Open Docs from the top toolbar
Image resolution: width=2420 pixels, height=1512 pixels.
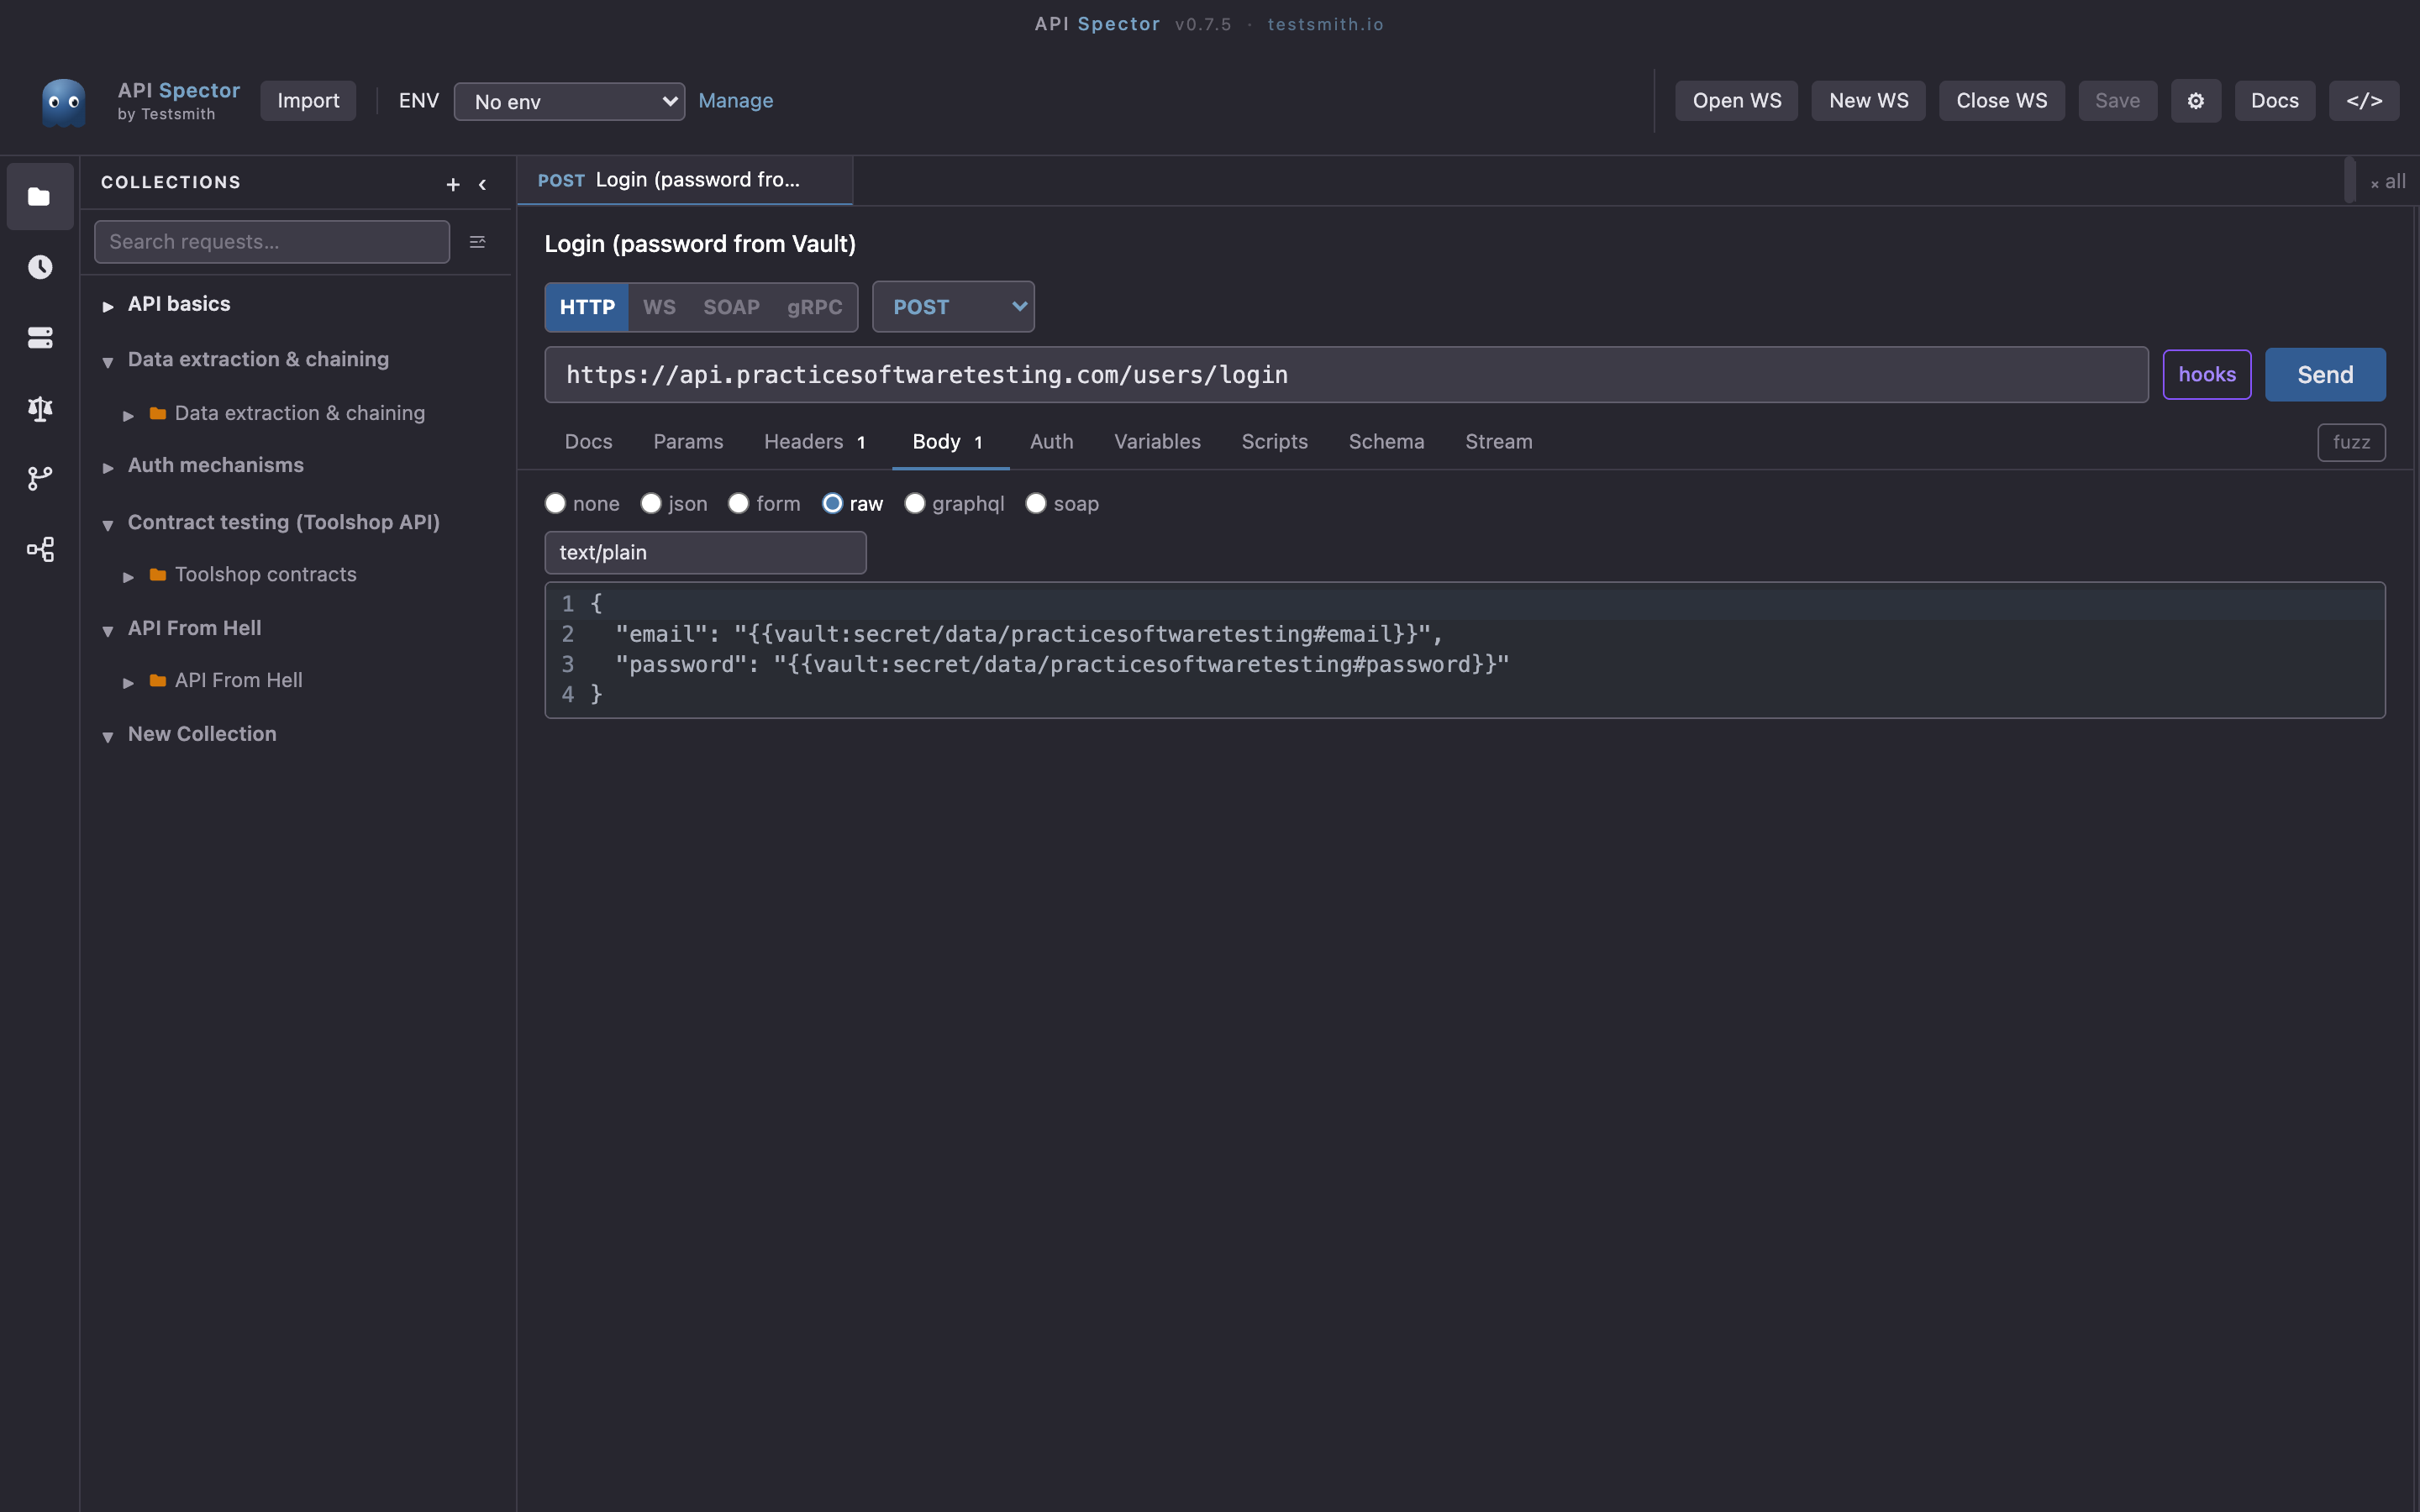(x=2274, y=101)
